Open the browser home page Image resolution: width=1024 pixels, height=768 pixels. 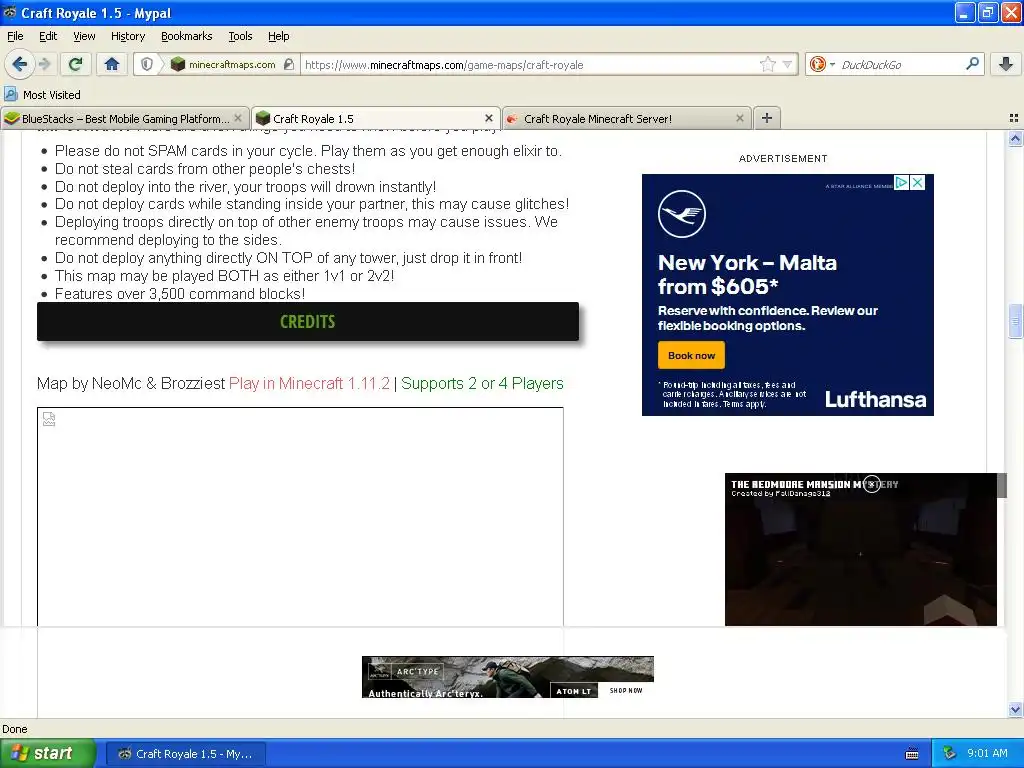pos(112,64)
